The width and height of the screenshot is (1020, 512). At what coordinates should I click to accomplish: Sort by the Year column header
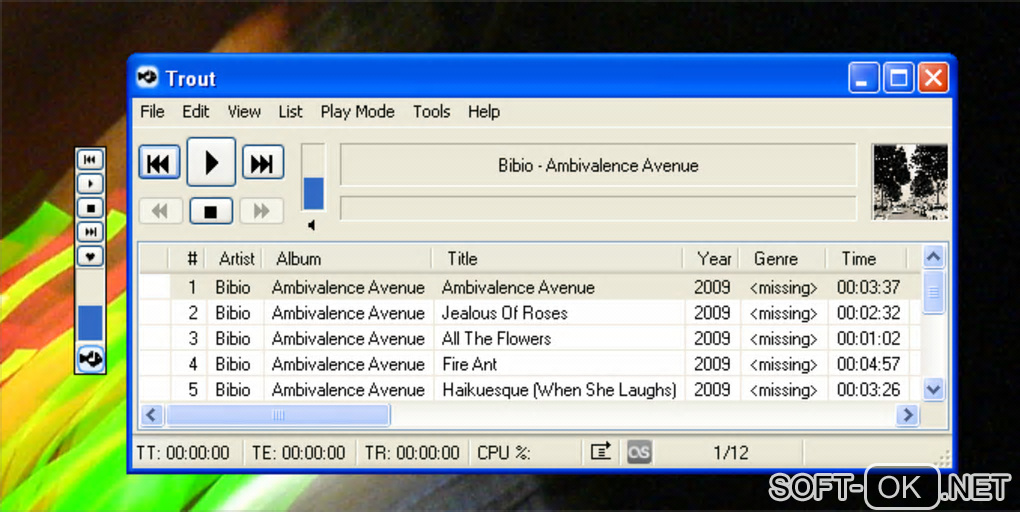pos(712,259)
